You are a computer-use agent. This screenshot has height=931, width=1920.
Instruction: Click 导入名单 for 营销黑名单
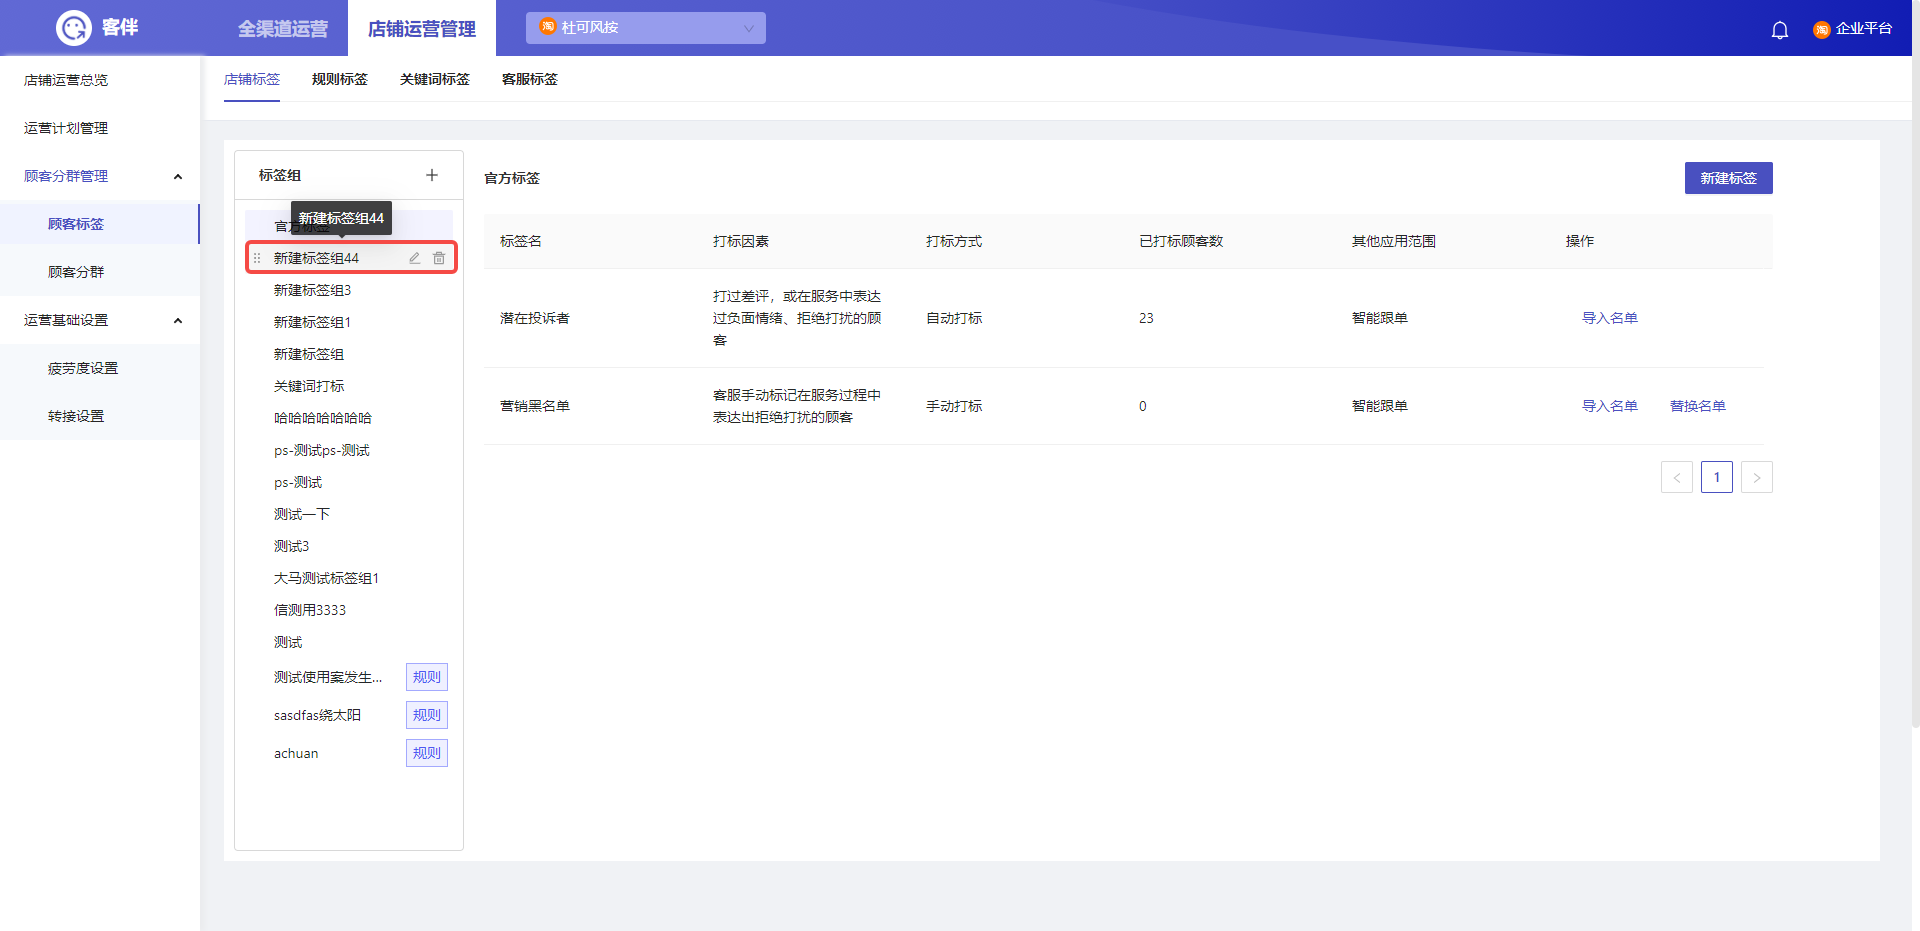1610,406
